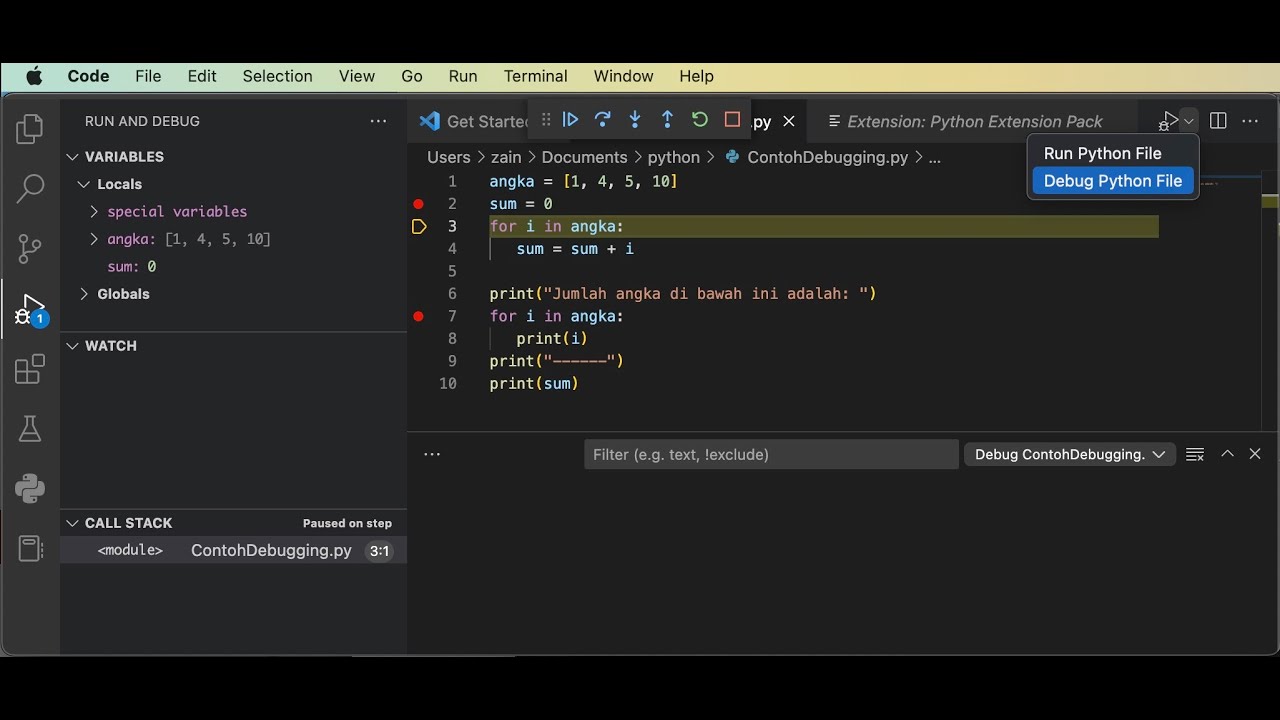Click the python breadcrumb folder
The width and height of the screenshot is (1280, 720).
click(x=674, y=157)
